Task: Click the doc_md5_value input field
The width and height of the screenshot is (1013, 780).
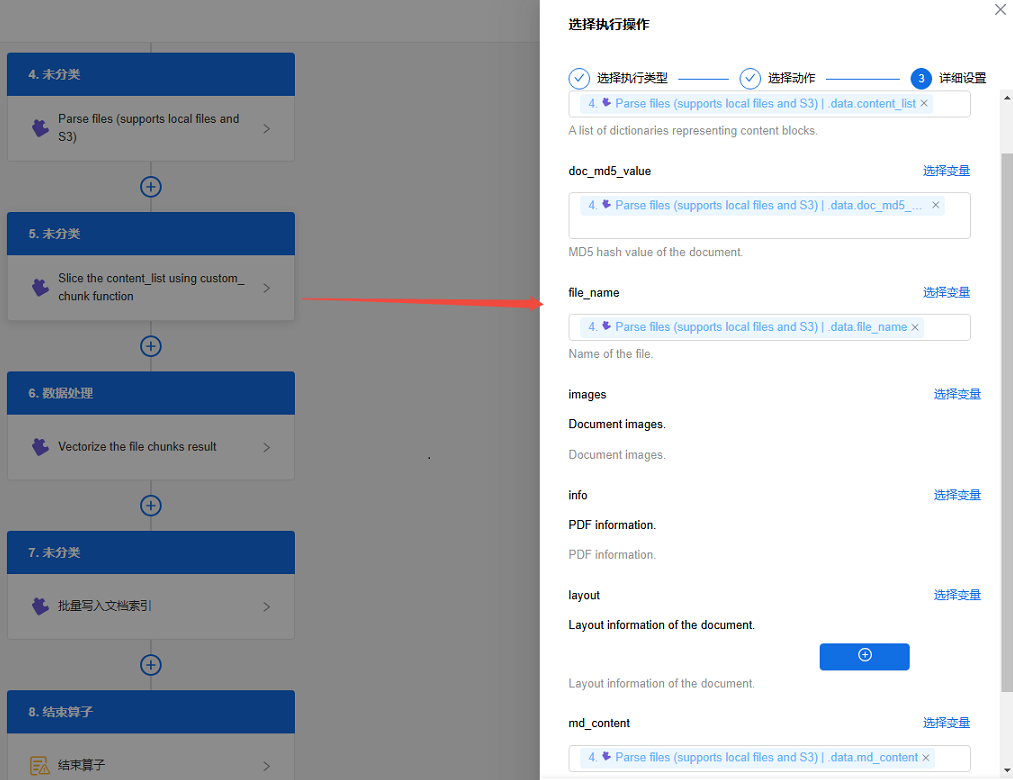Action: 769,215
